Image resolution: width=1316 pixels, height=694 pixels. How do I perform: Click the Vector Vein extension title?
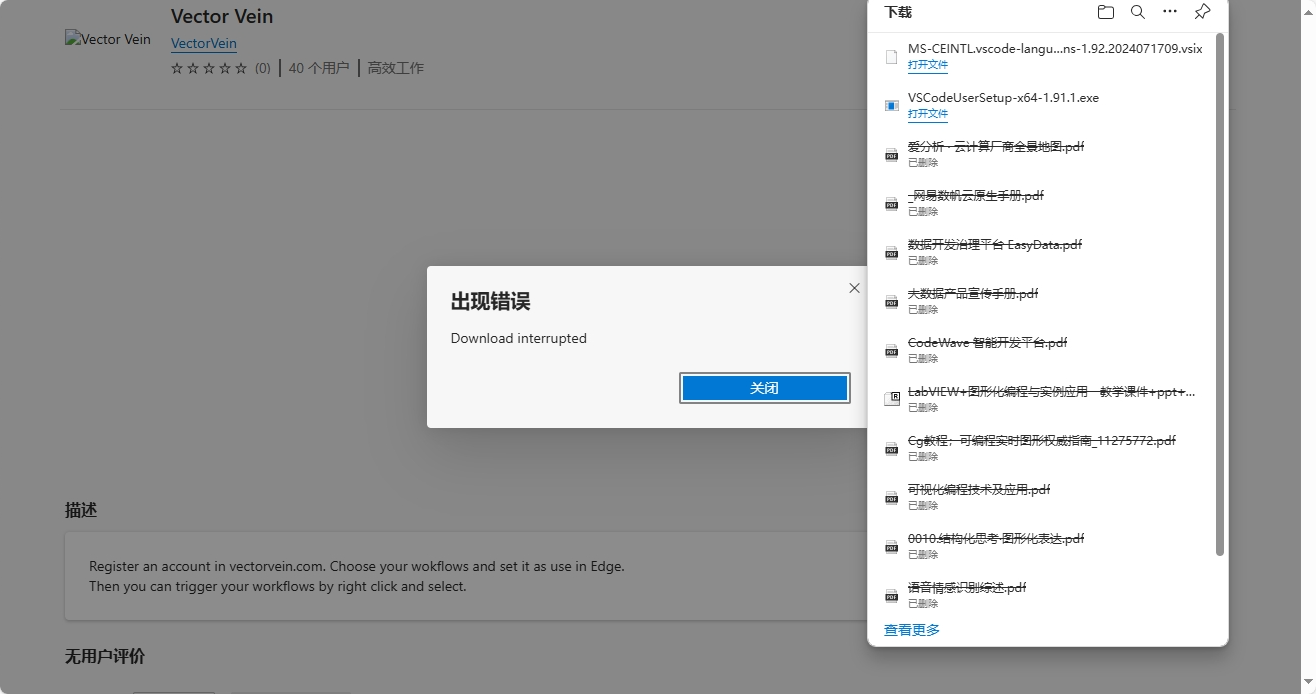(222, 16)
